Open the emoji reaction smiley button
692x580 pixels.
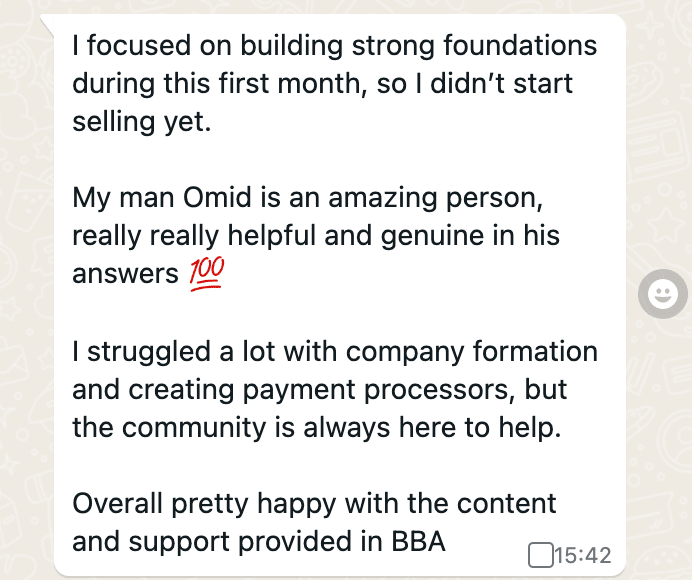(x=662, y=294)
